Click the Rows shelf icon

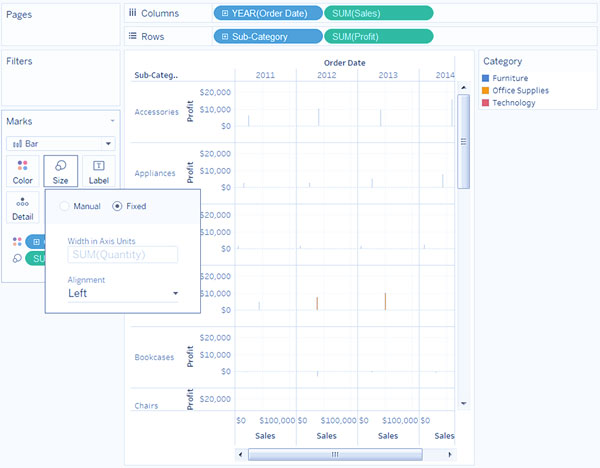[x=132, y=36]
